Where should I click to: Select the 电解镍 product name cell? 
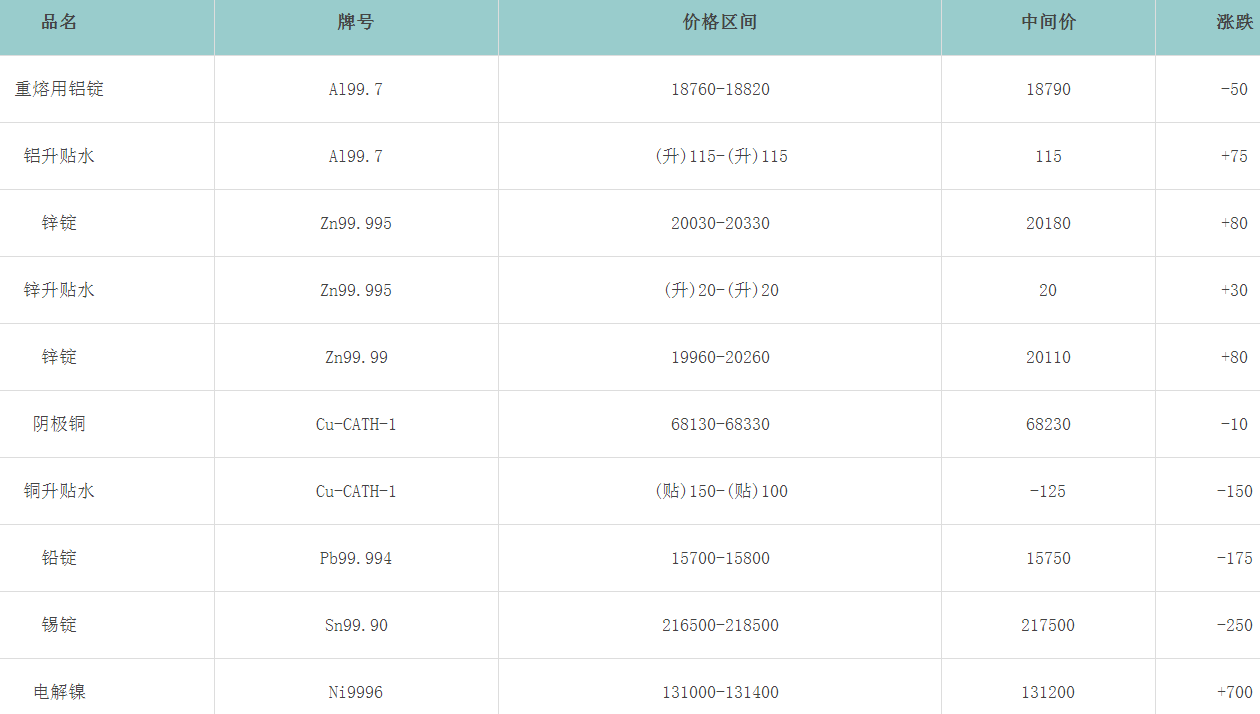click(59, 692)
